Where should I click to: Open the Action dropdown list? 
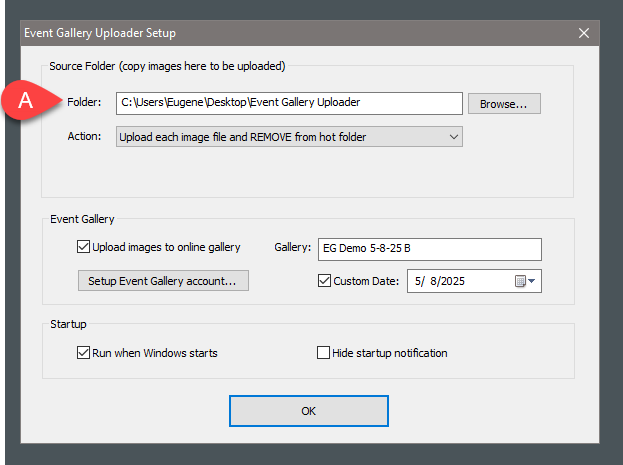289,137
